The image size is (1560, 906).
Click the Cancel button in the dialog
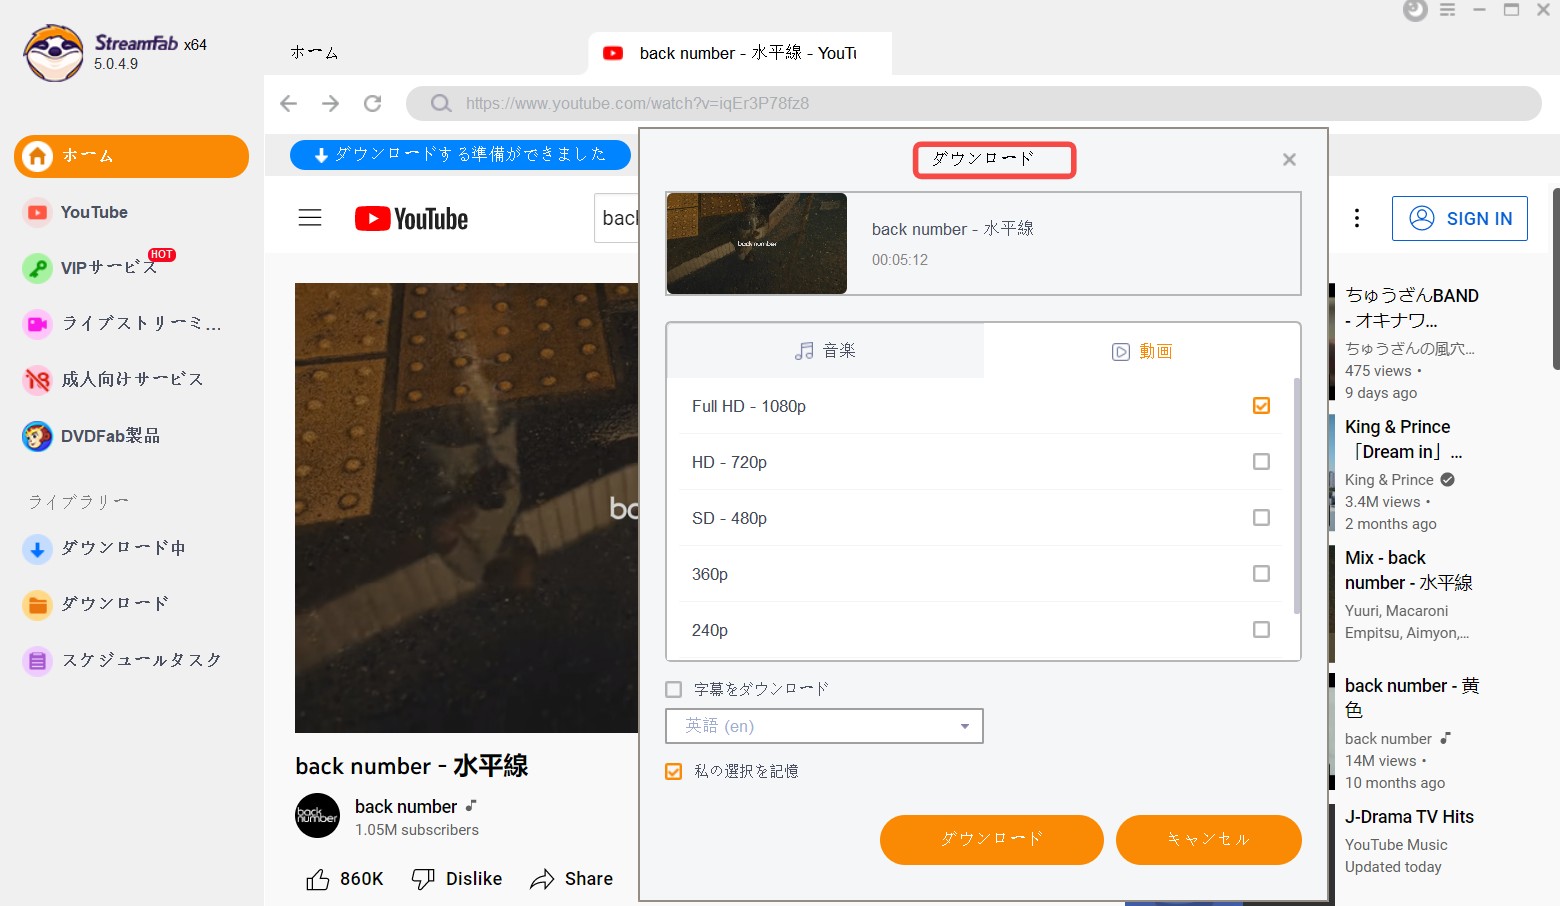point(1209,839)
